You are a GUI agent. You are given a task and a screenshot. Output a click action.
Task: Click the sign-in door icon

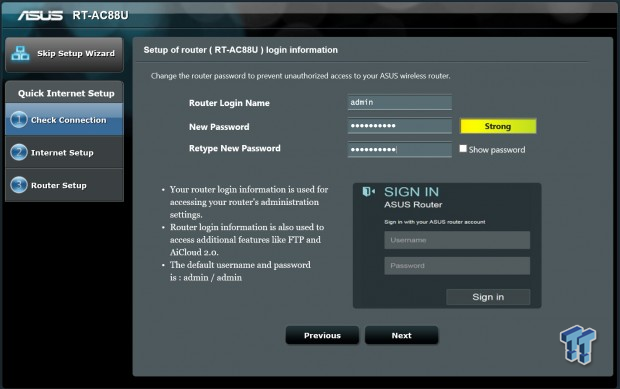369,192
